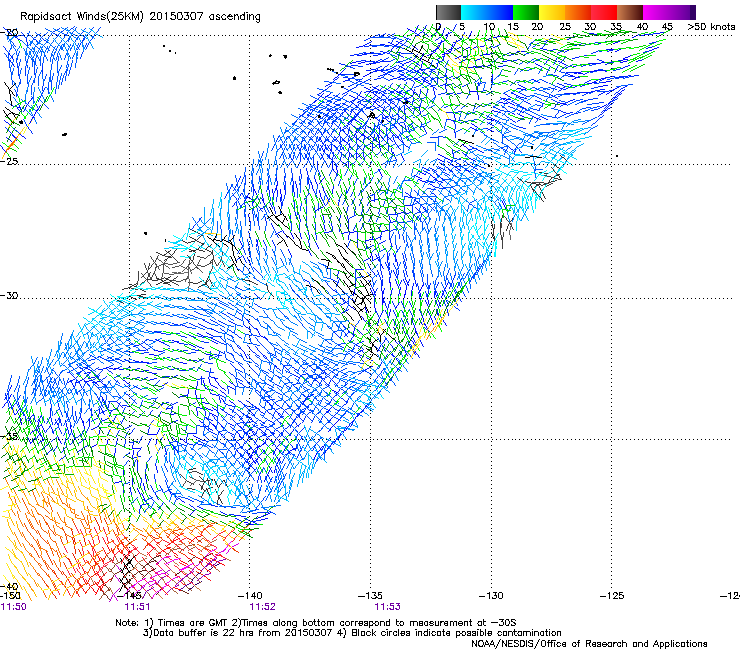Click the '45' legend scale label
Screen dimensions: 740x650
(x=667, y=26)
